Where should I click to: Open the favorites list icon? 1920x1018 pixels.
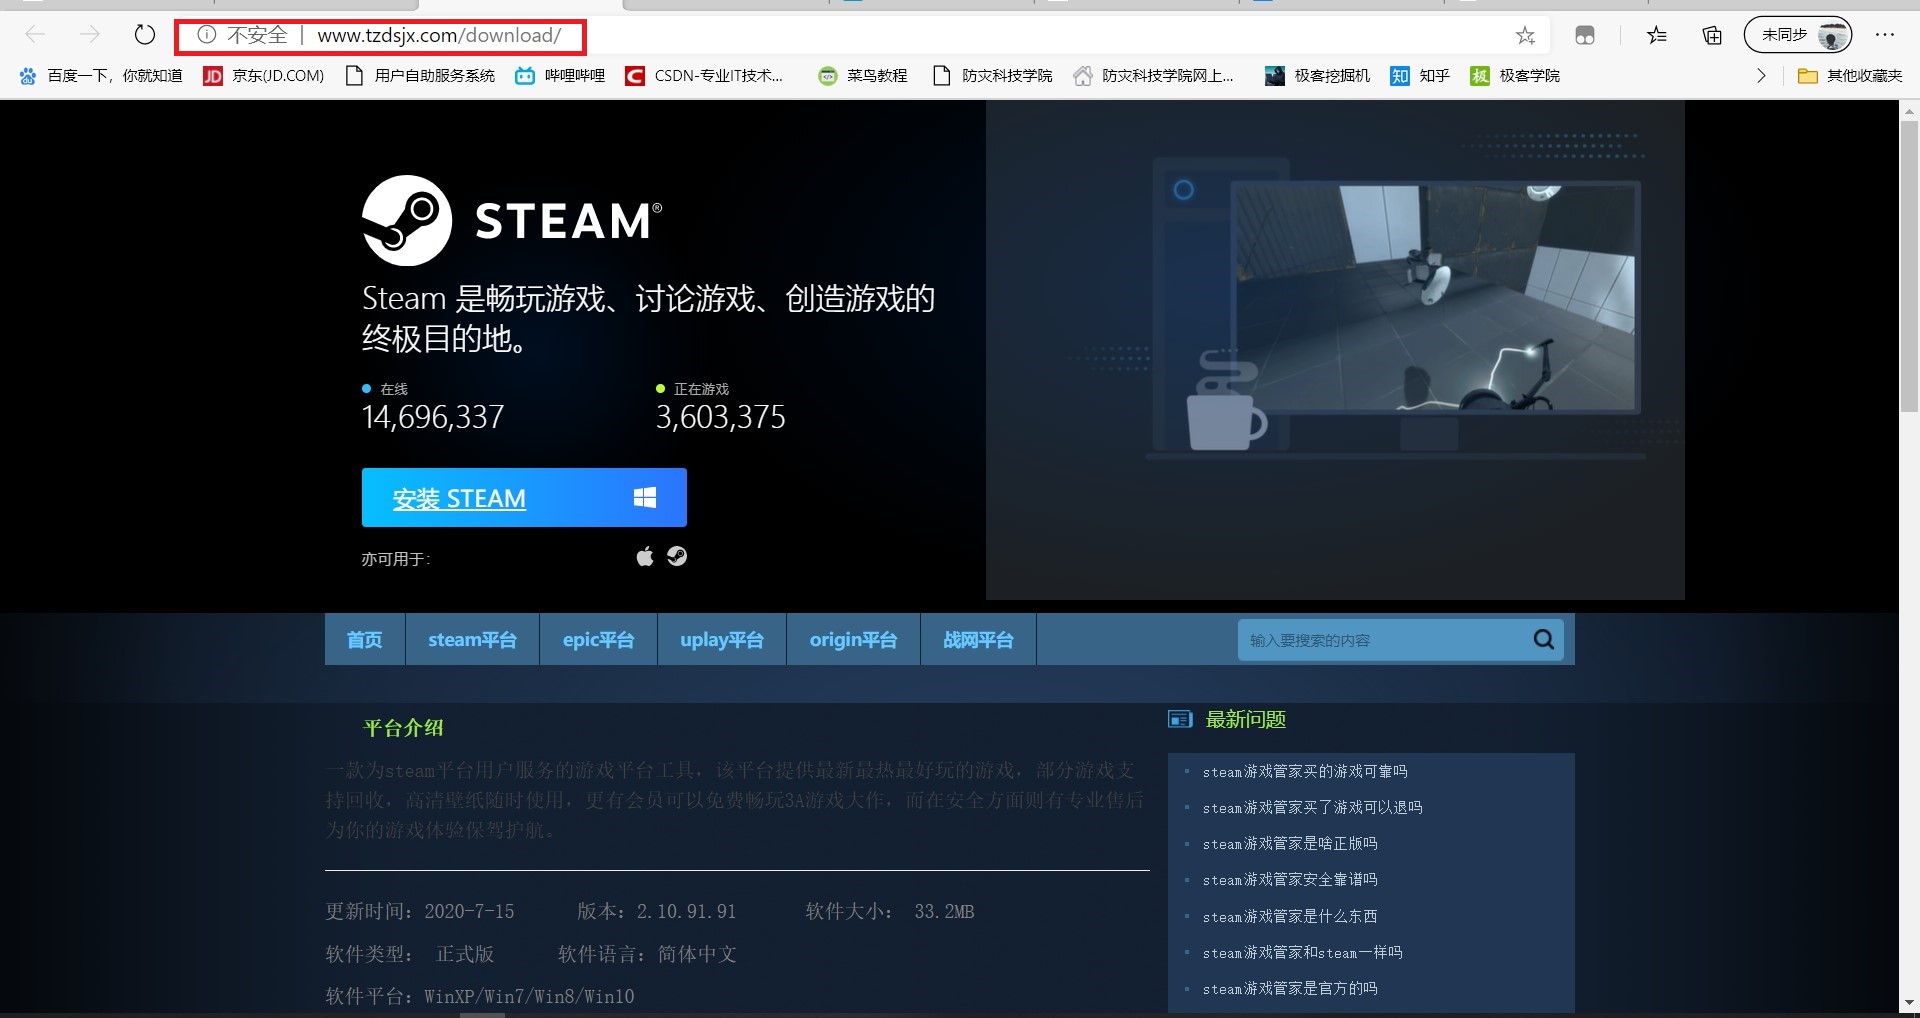tap(1657, 36)
